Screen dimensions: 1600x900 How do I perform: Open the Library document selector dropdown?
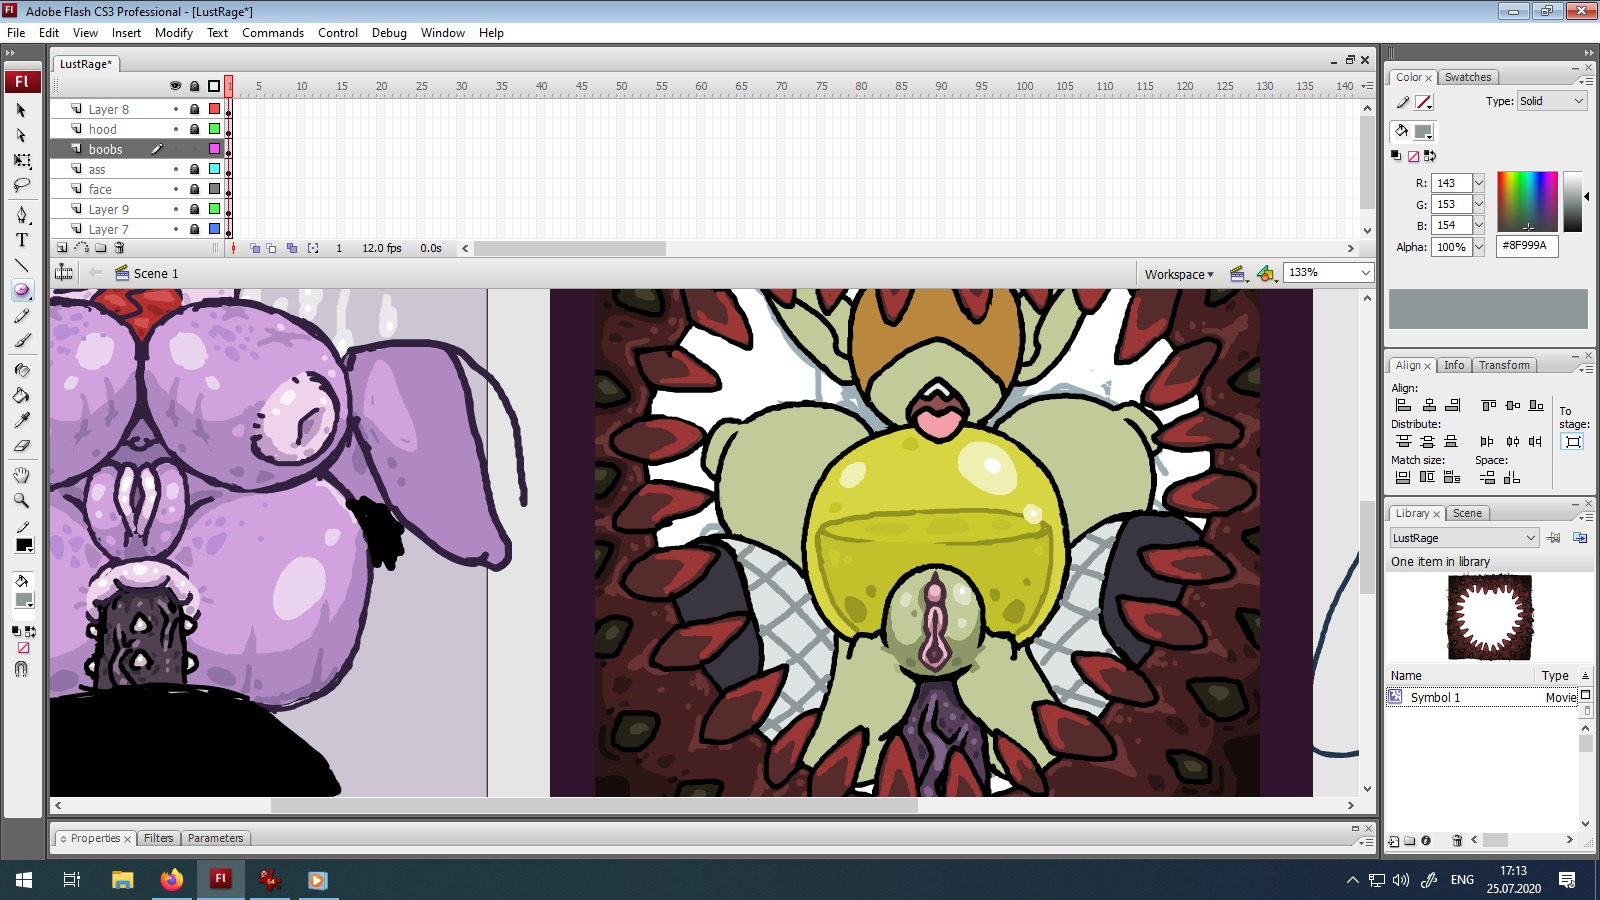tap(1464, 538)
